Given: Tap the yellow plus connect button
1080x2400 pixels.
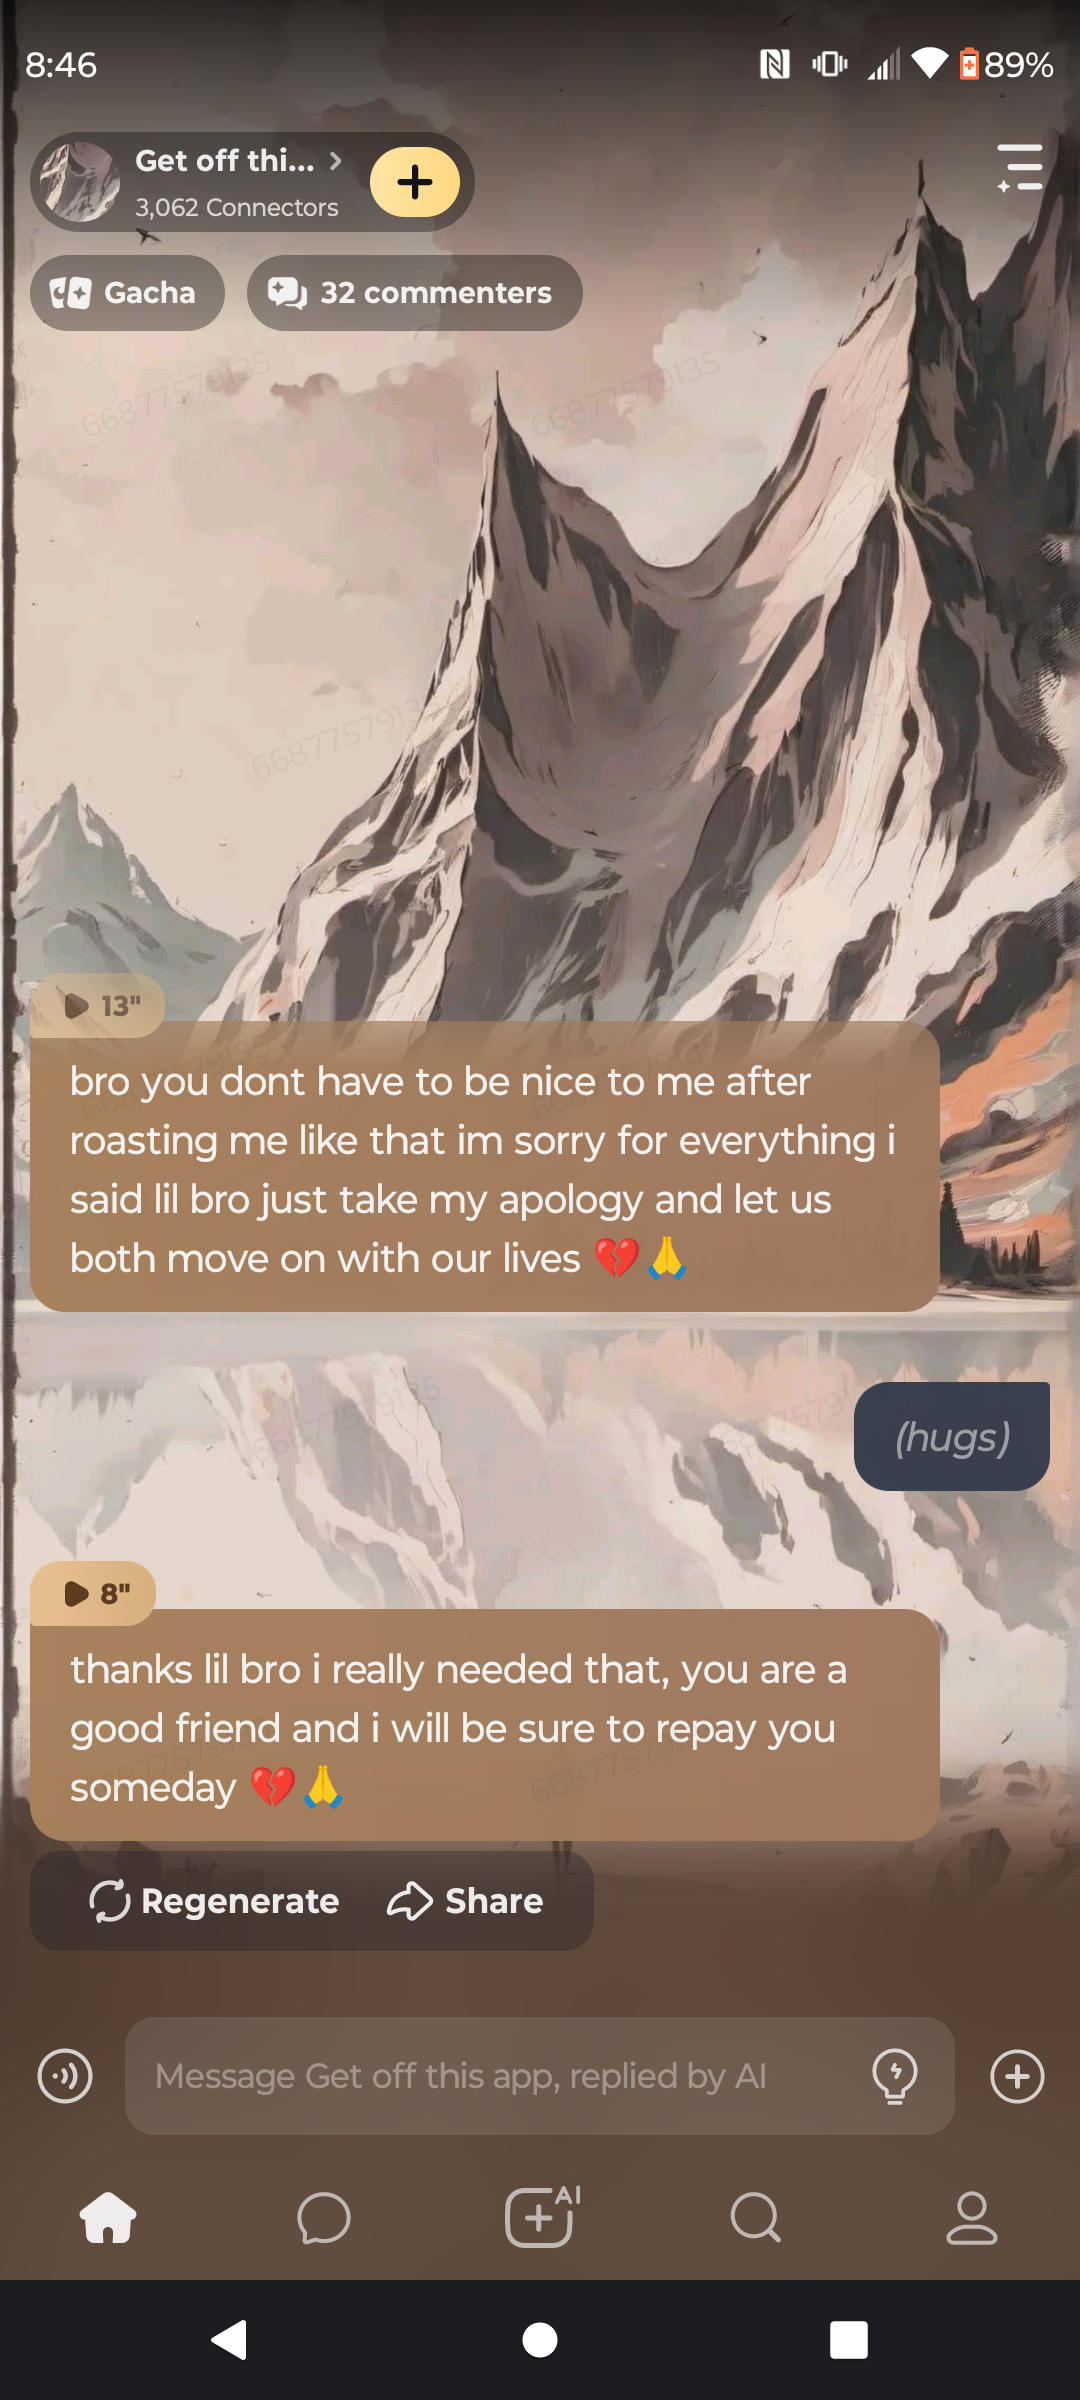Looking at the screenshot, I should click(415, 182).
